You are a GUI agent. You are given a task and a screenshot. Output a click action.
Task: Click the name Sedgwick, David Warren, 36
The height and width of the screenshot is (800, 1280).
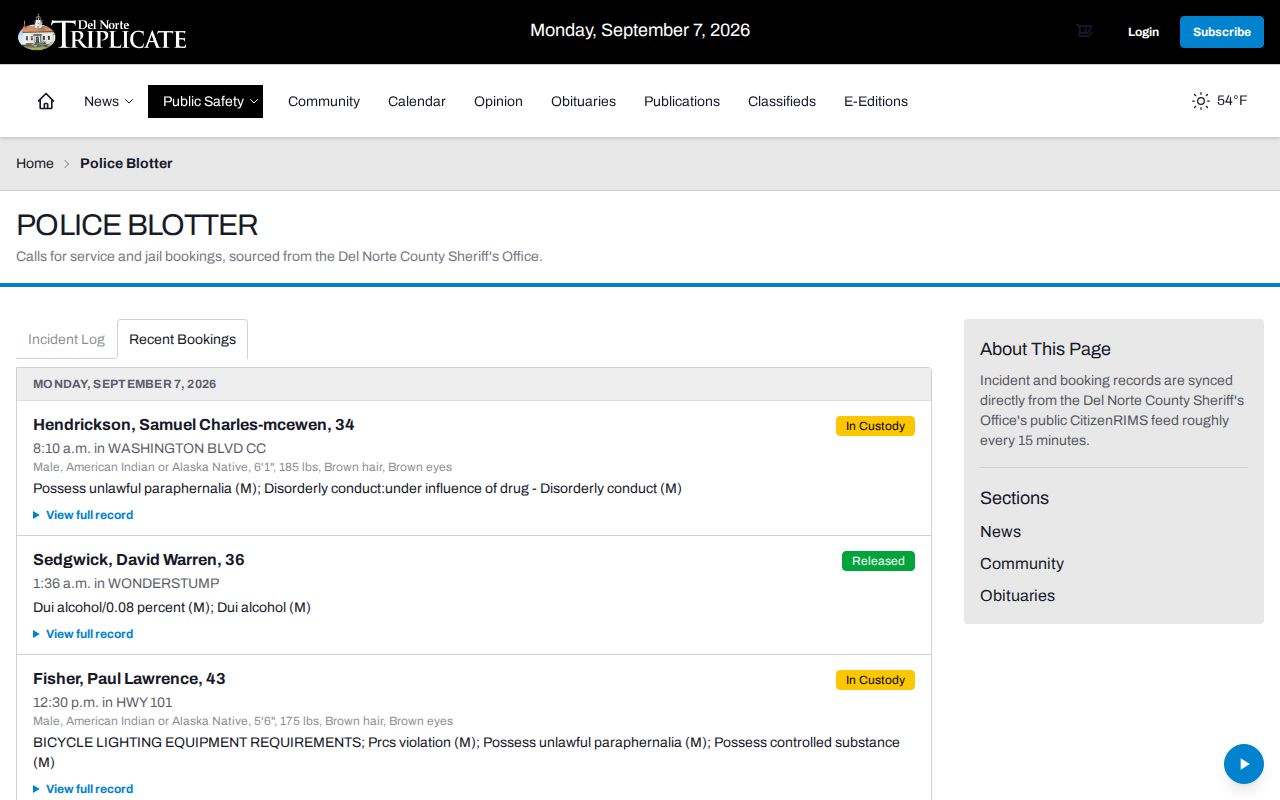[139, 560]
